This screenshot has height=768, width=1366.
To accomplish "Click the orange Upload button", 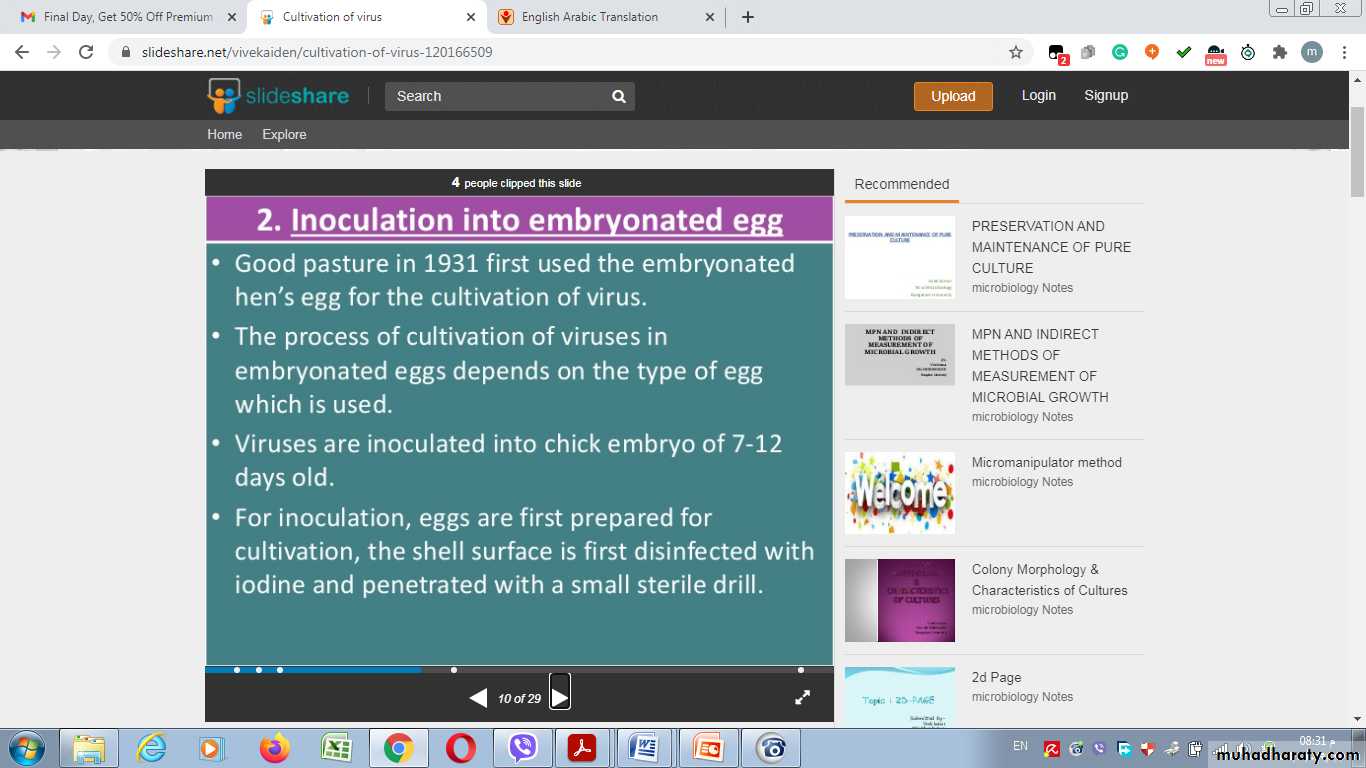I will [x=953, y=96].
